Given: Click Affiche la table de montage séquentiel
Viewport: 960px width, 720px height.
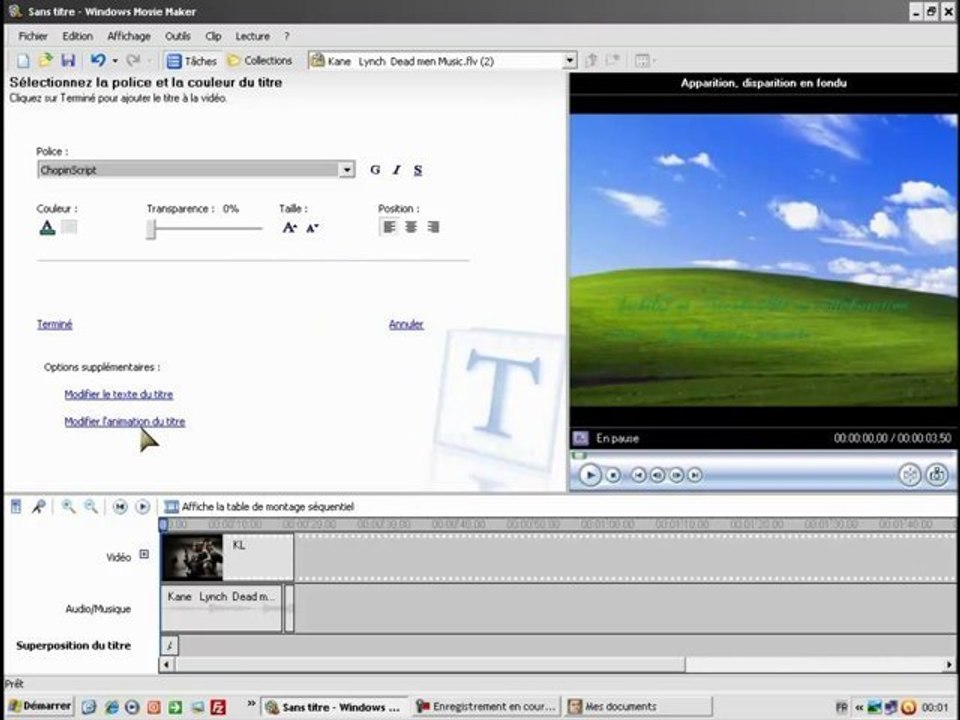Looking at the screenshot, I should [x=260, y=506].
